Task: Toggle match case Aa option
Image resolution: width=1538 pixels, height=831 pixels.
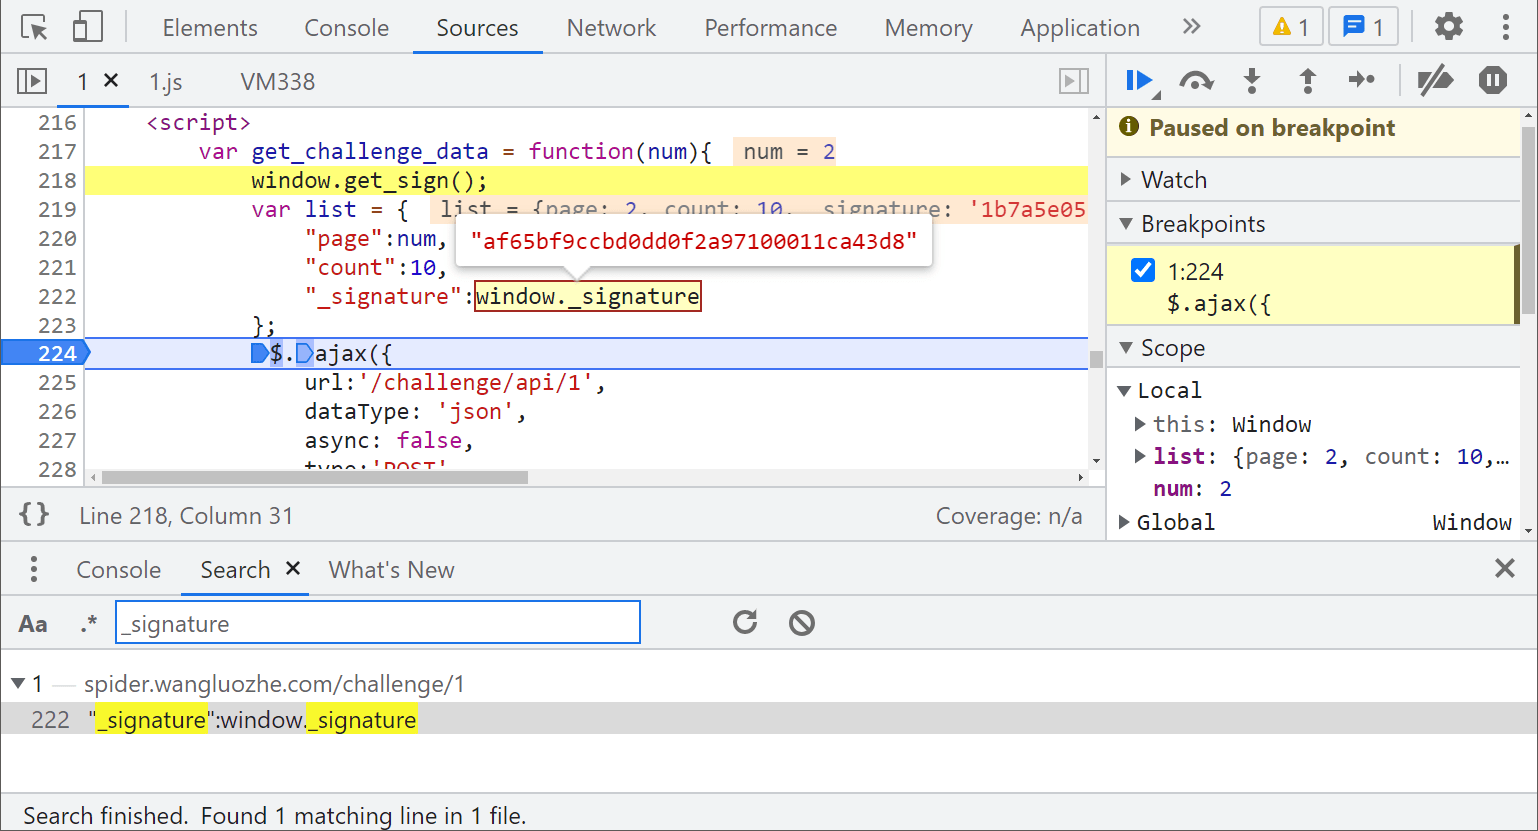Action: (33, 624)
